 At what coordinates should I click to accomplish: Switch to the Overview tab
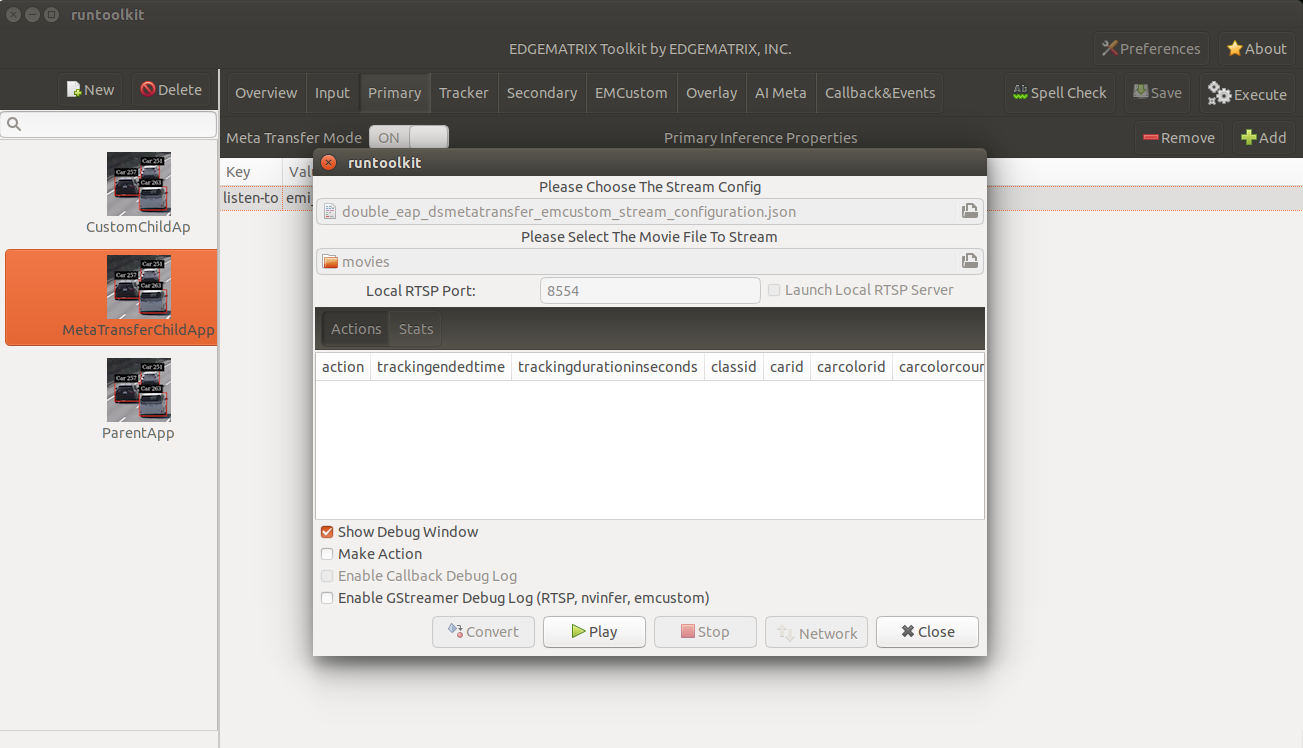[x=266, y=93]
